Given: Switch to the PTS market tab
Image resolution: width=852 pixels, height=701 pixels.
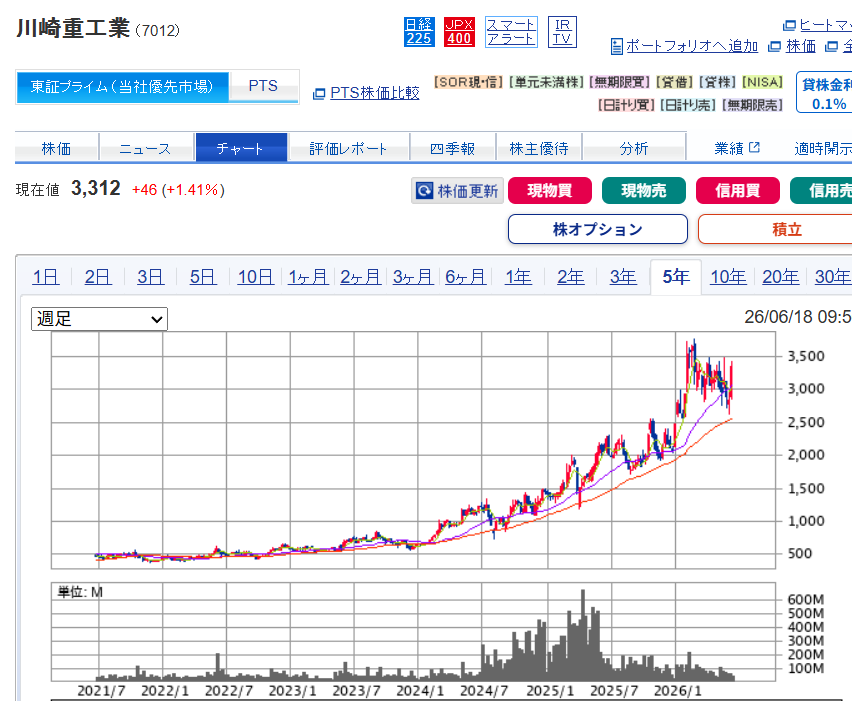Looking at the screenshot, I should [x=264, y=86].
